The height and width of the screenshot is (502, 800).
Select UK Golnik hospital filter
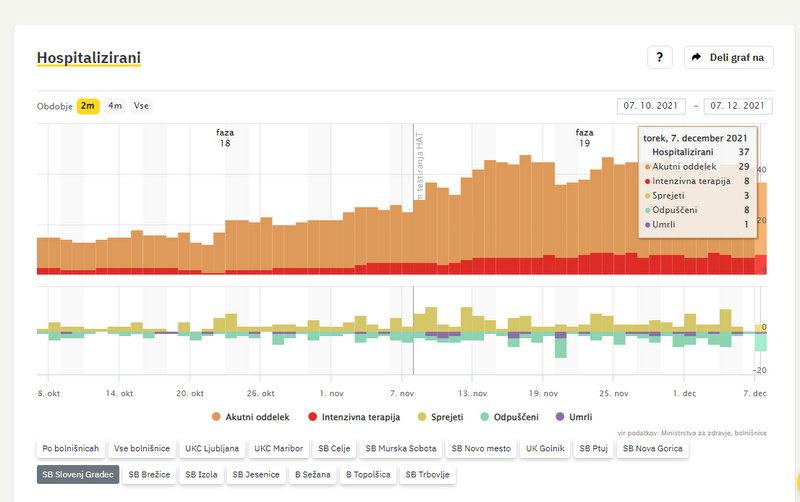point(543,449)
